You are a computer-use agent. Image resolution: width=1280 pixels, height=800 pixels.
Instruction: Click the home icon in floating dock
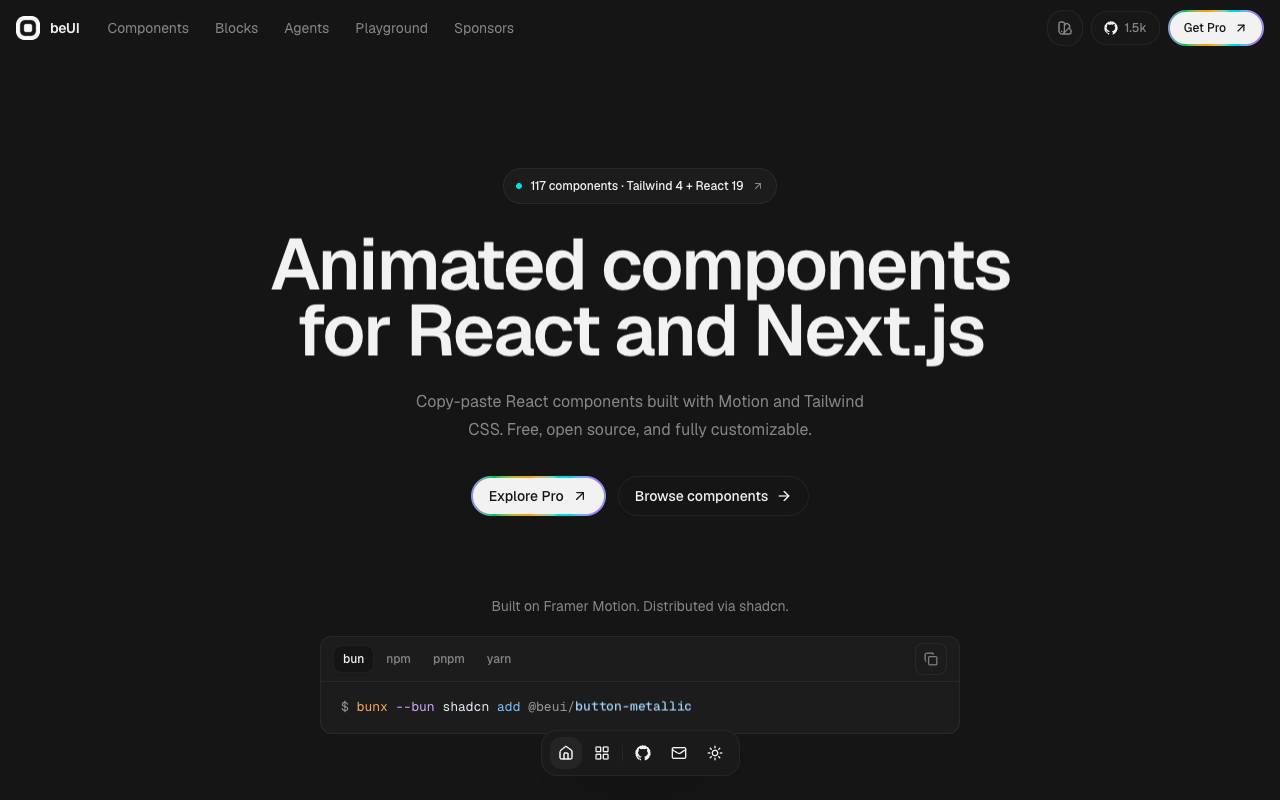click(566, 753)
